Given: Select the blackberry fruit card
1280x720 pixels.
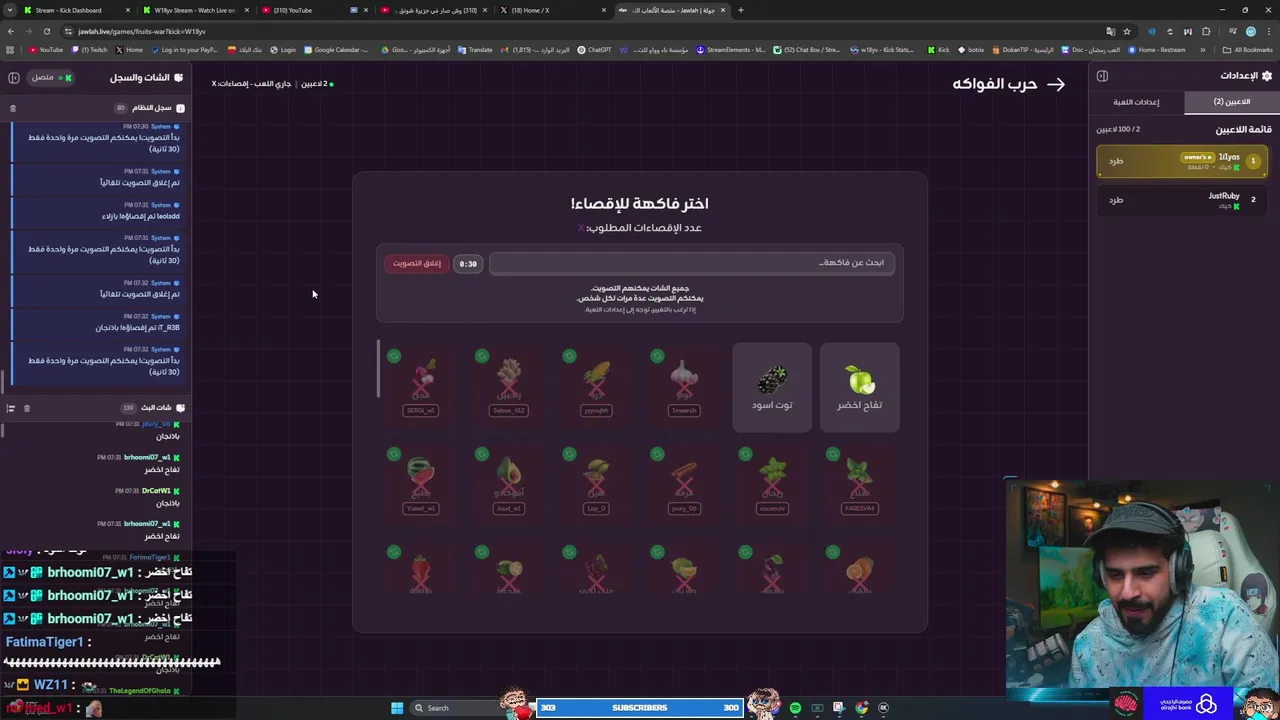Looking at the screenshot, I should click(772, 388).
